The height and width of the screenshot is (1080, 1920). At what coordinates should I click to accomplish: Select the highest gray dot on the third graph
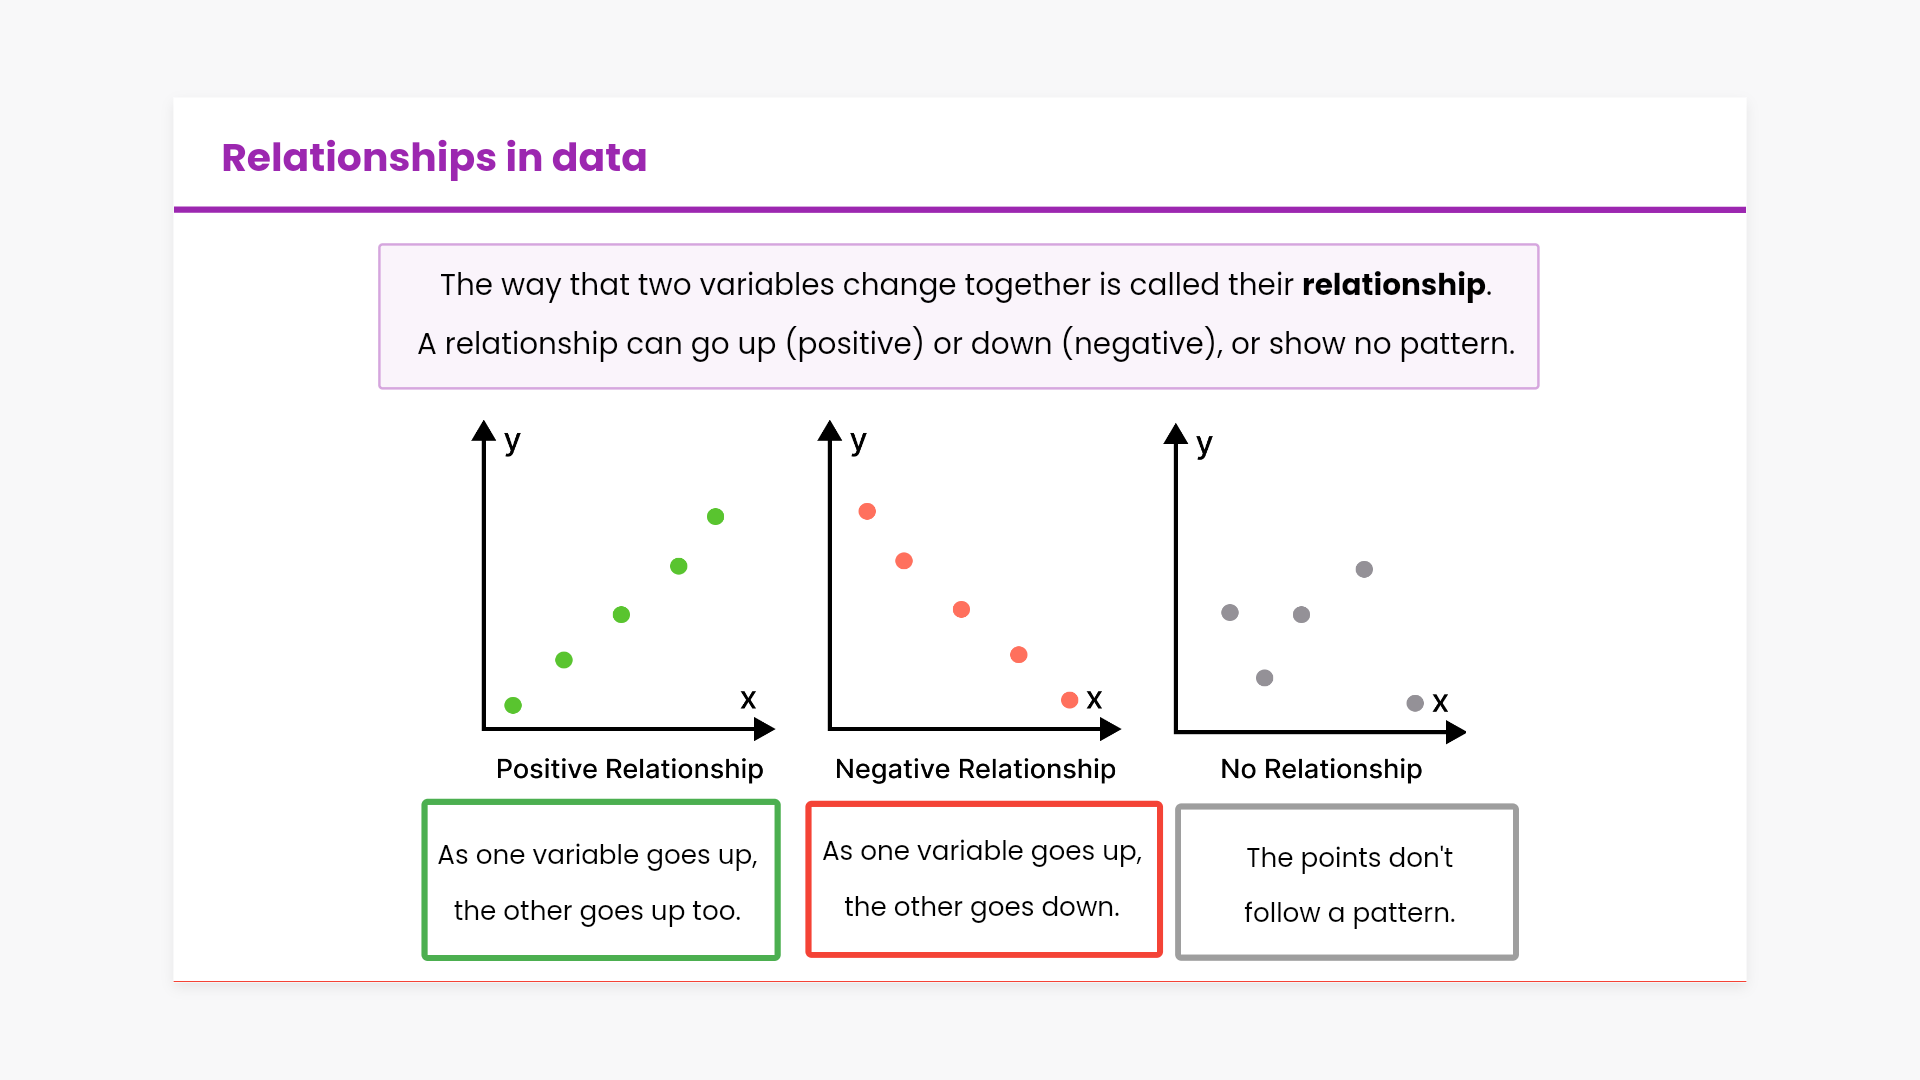point(1364,570)
